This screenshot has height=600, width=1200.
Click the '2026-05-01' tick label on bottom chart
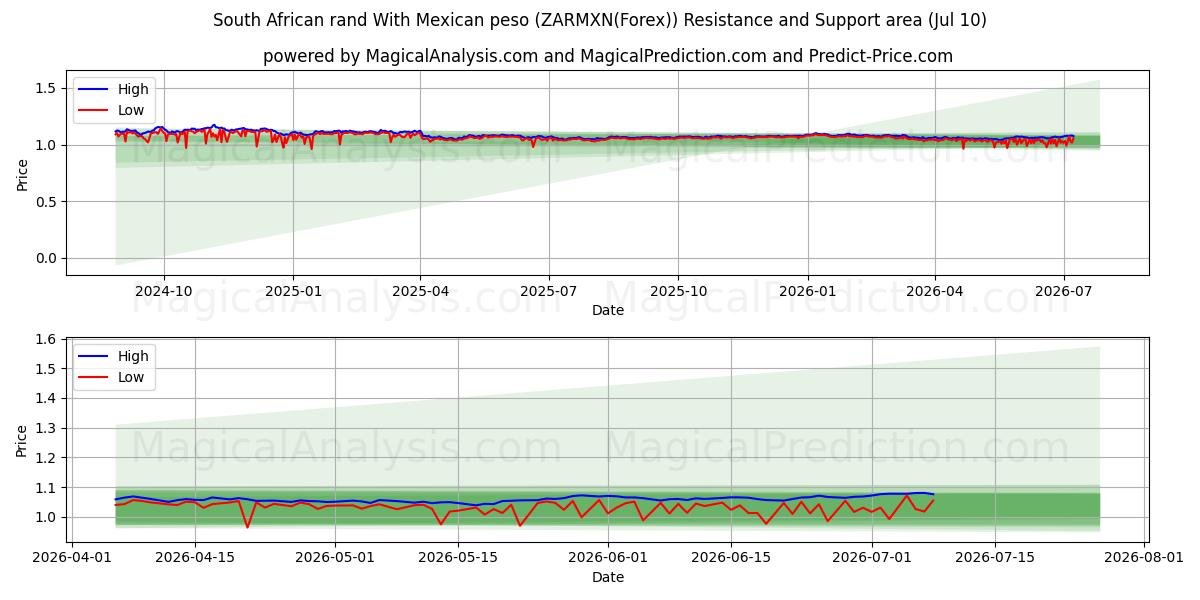335,558
